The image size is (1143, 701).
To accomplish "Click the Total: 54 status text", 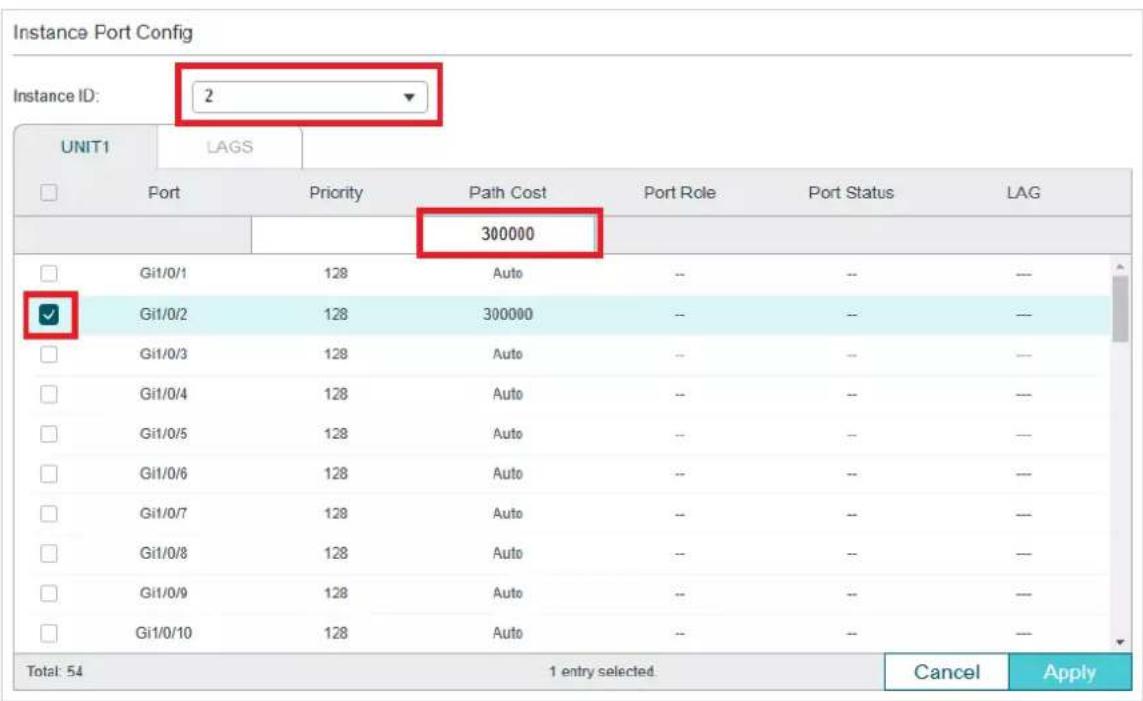I will tap(54, 671).
